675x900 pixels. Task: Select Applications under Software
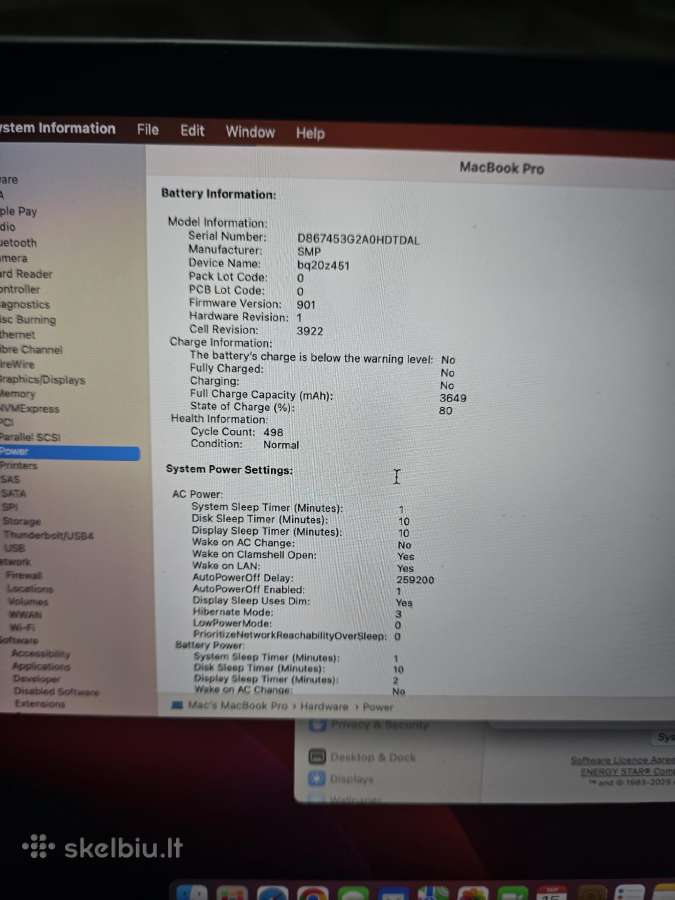click(x=41, y=666)
